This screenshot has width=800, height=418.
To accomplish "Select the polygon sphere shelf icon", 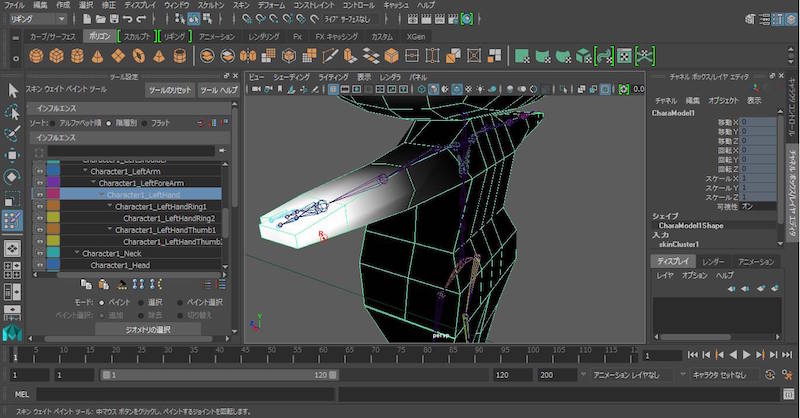I will tap(37, 55).
